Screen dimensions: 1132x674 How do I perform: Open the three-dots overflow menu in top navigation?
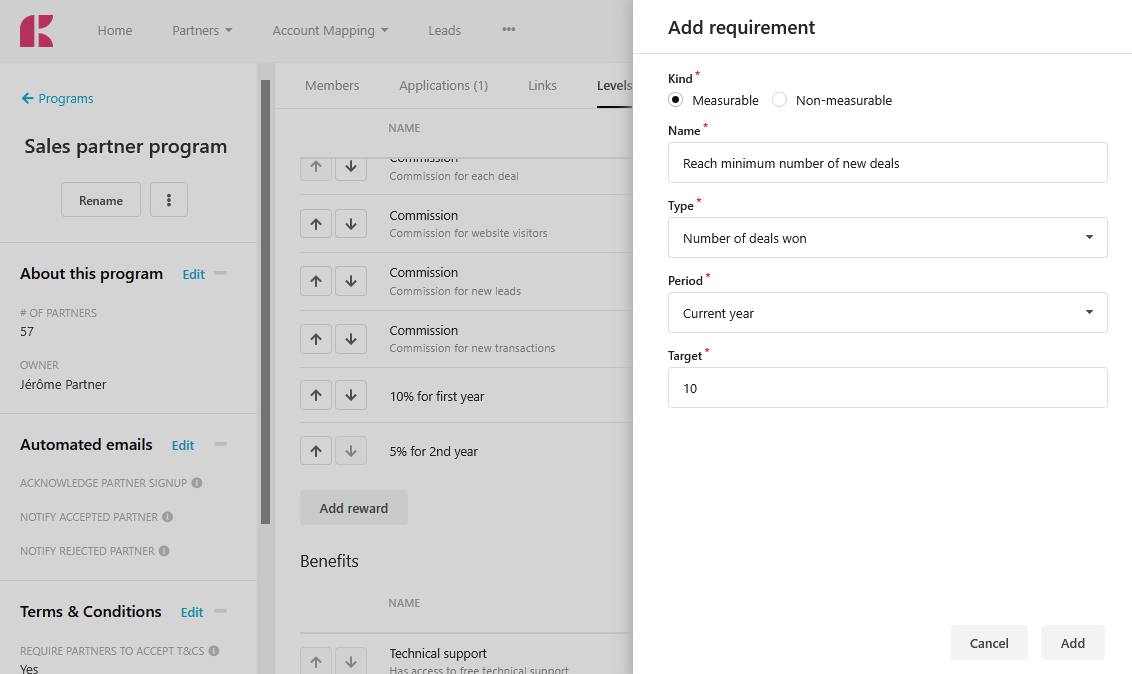point(509,30)
